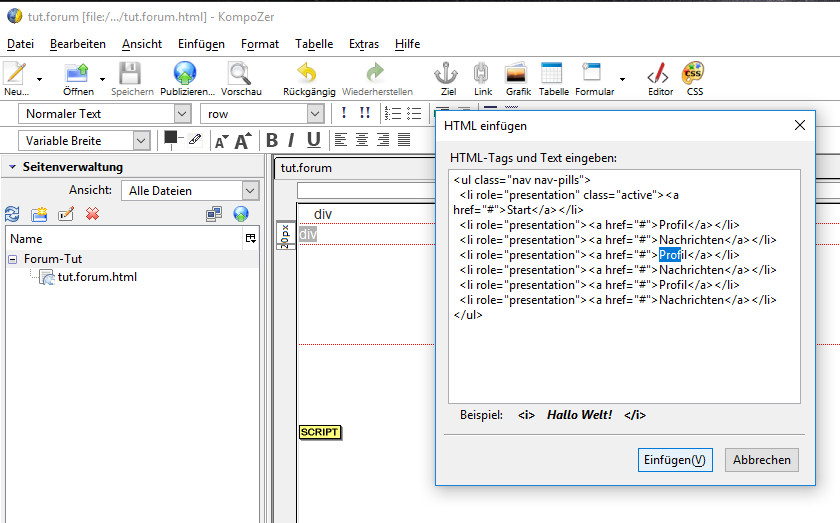Open the Alle Dateien view dropdown
840x523 pixels.
coord(250,190)
